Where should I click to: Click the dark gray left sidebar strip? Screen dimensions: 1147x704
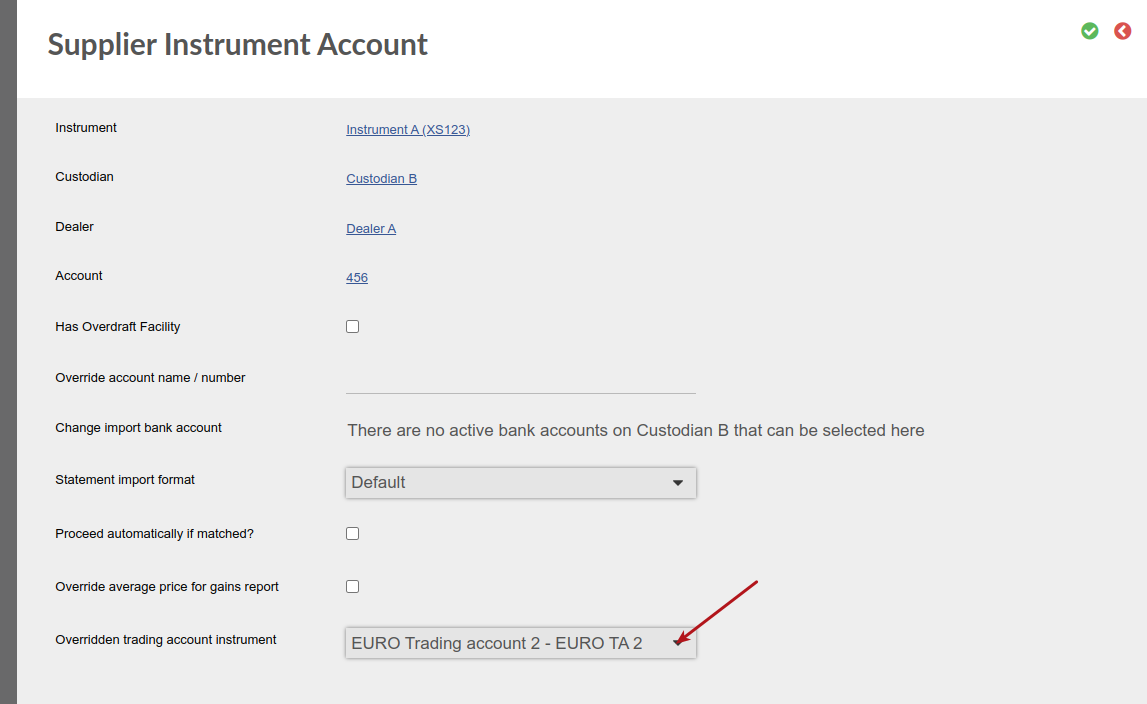8,352
